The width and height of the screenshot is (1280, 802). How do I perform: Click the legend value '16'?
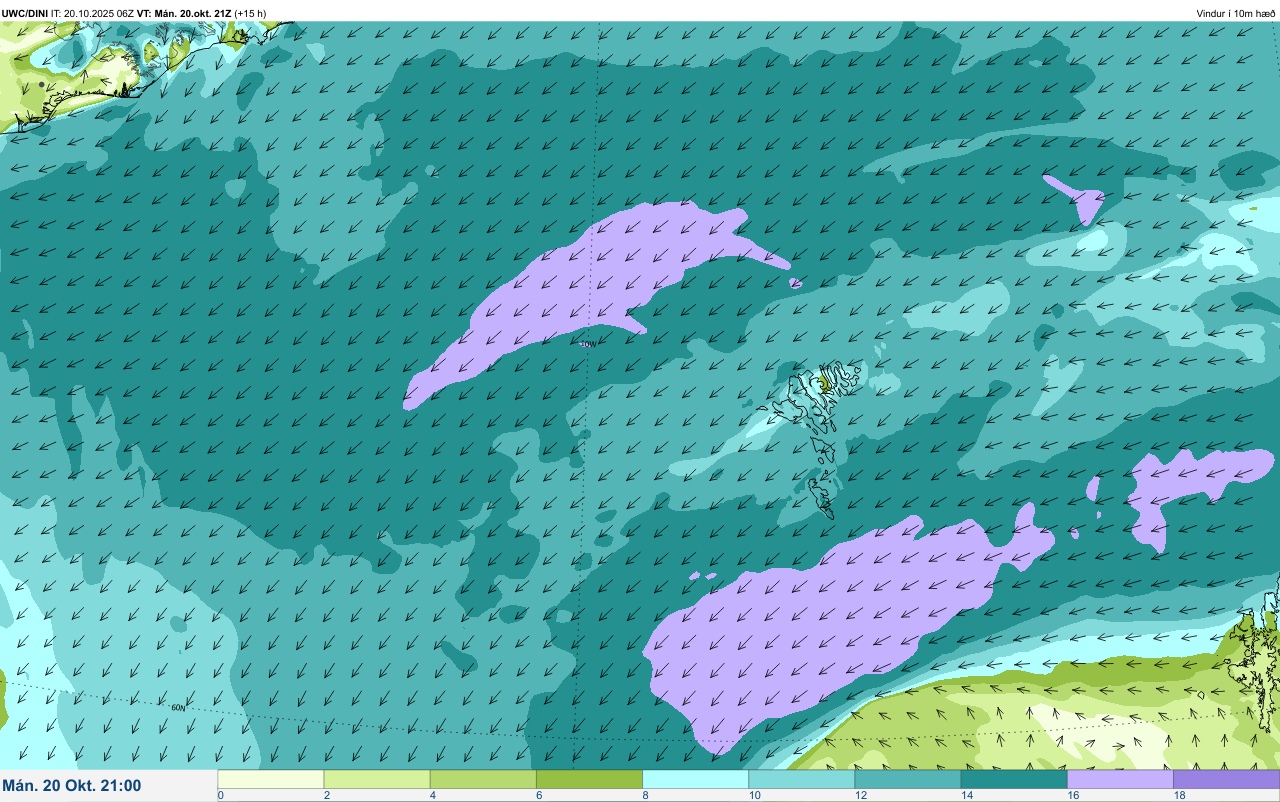(x=1072, y=795)
